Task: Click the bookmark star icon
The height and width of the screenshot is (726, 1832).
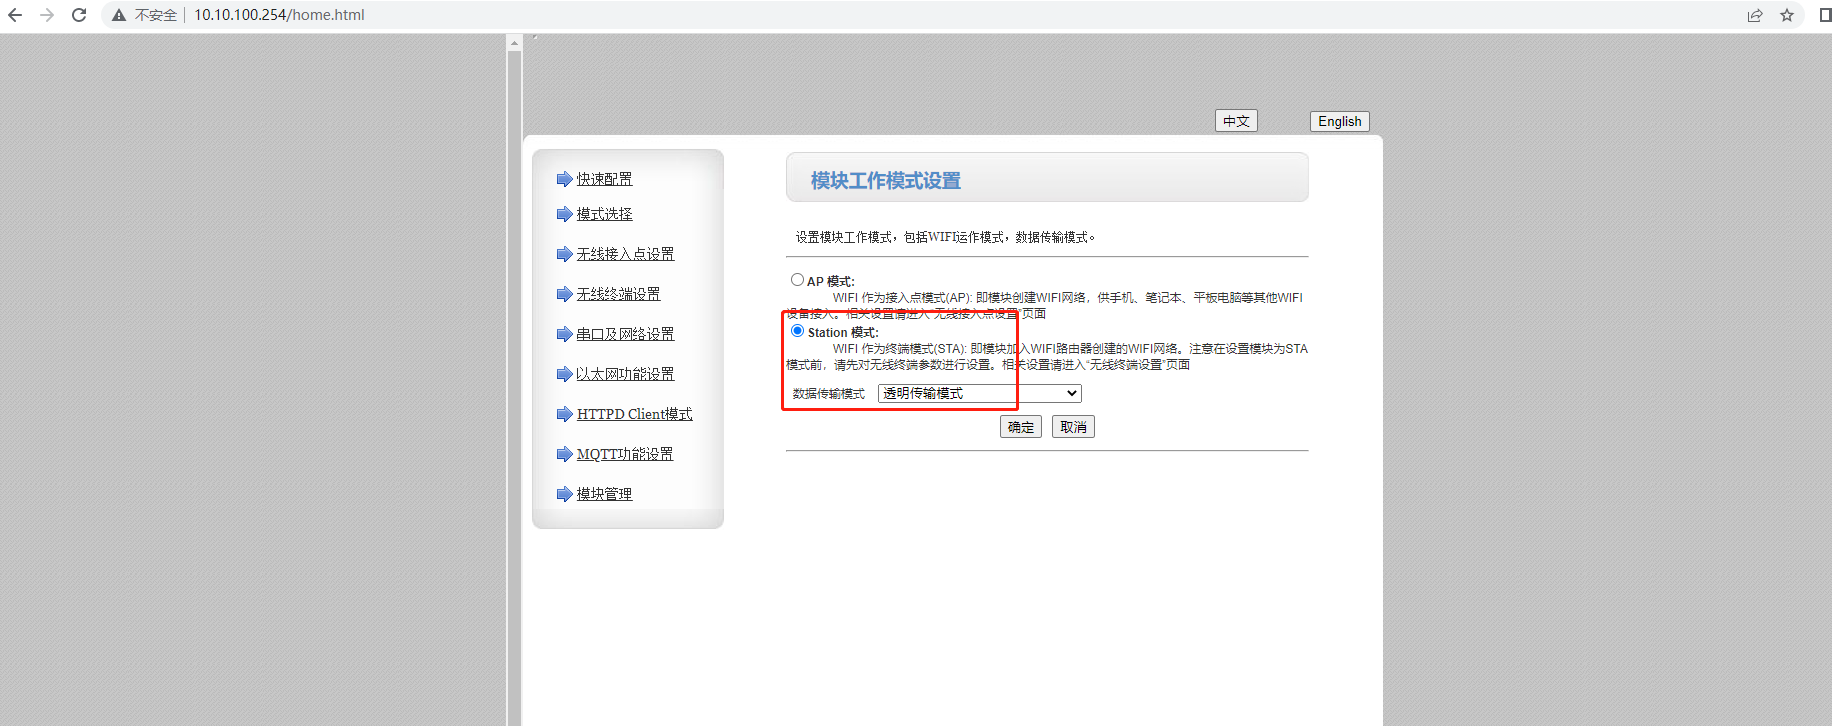Action: tap(1787, 15)
